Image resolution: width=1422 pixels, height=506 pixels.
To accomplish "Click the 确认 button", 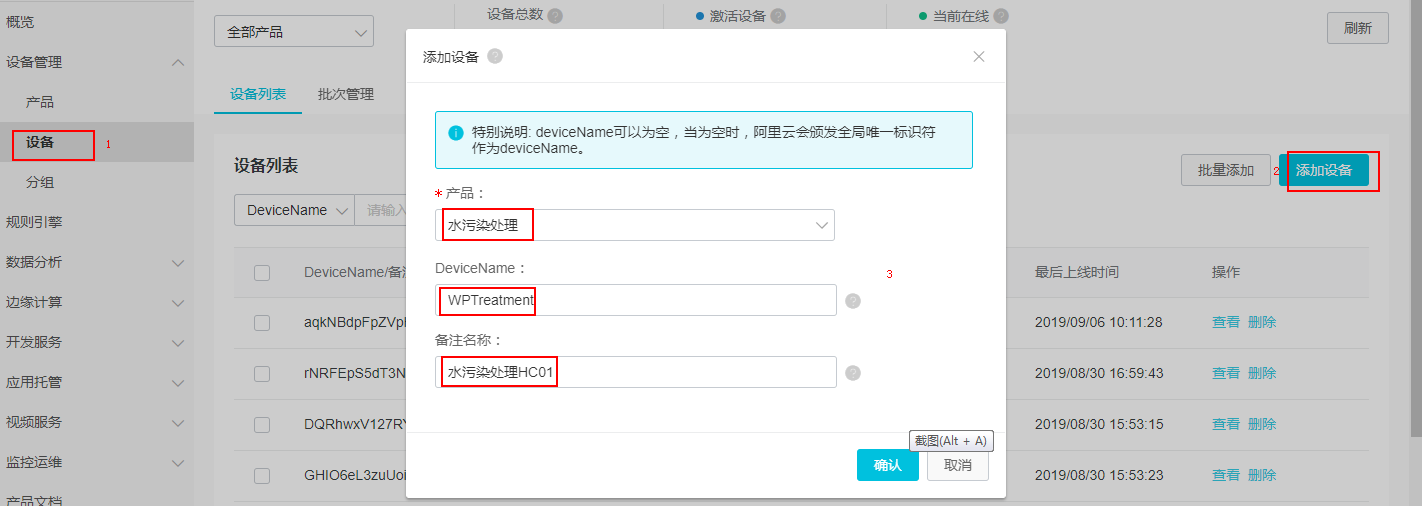I will point(888,465).
